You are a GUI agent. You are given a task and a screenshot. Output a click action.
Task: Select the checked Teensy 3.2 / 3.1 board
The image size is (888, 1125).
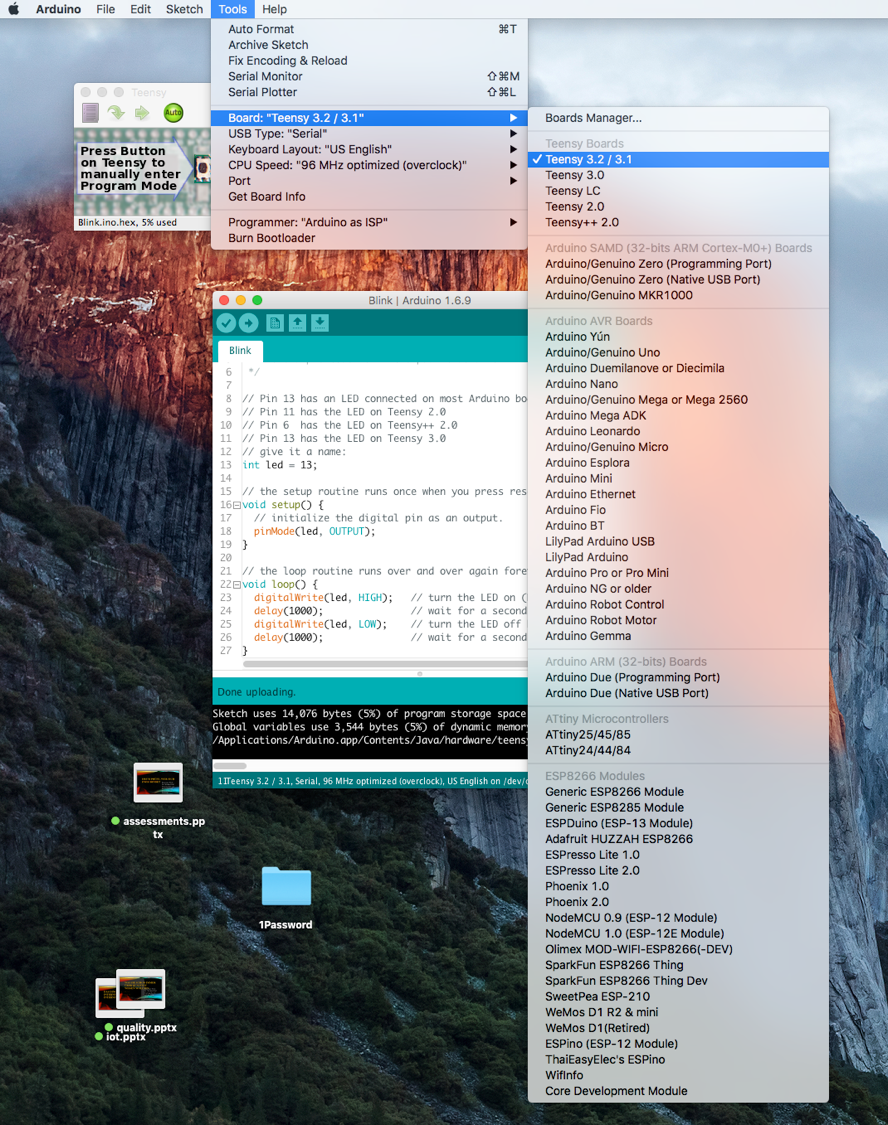pyautogui.click(x=679, y=159)
